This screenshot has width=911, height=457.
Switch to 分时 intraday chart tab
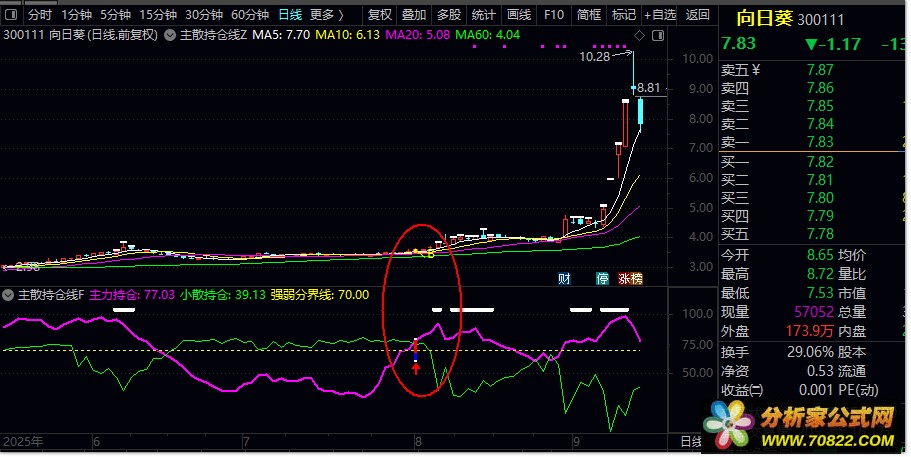click(x=40, y=15)
